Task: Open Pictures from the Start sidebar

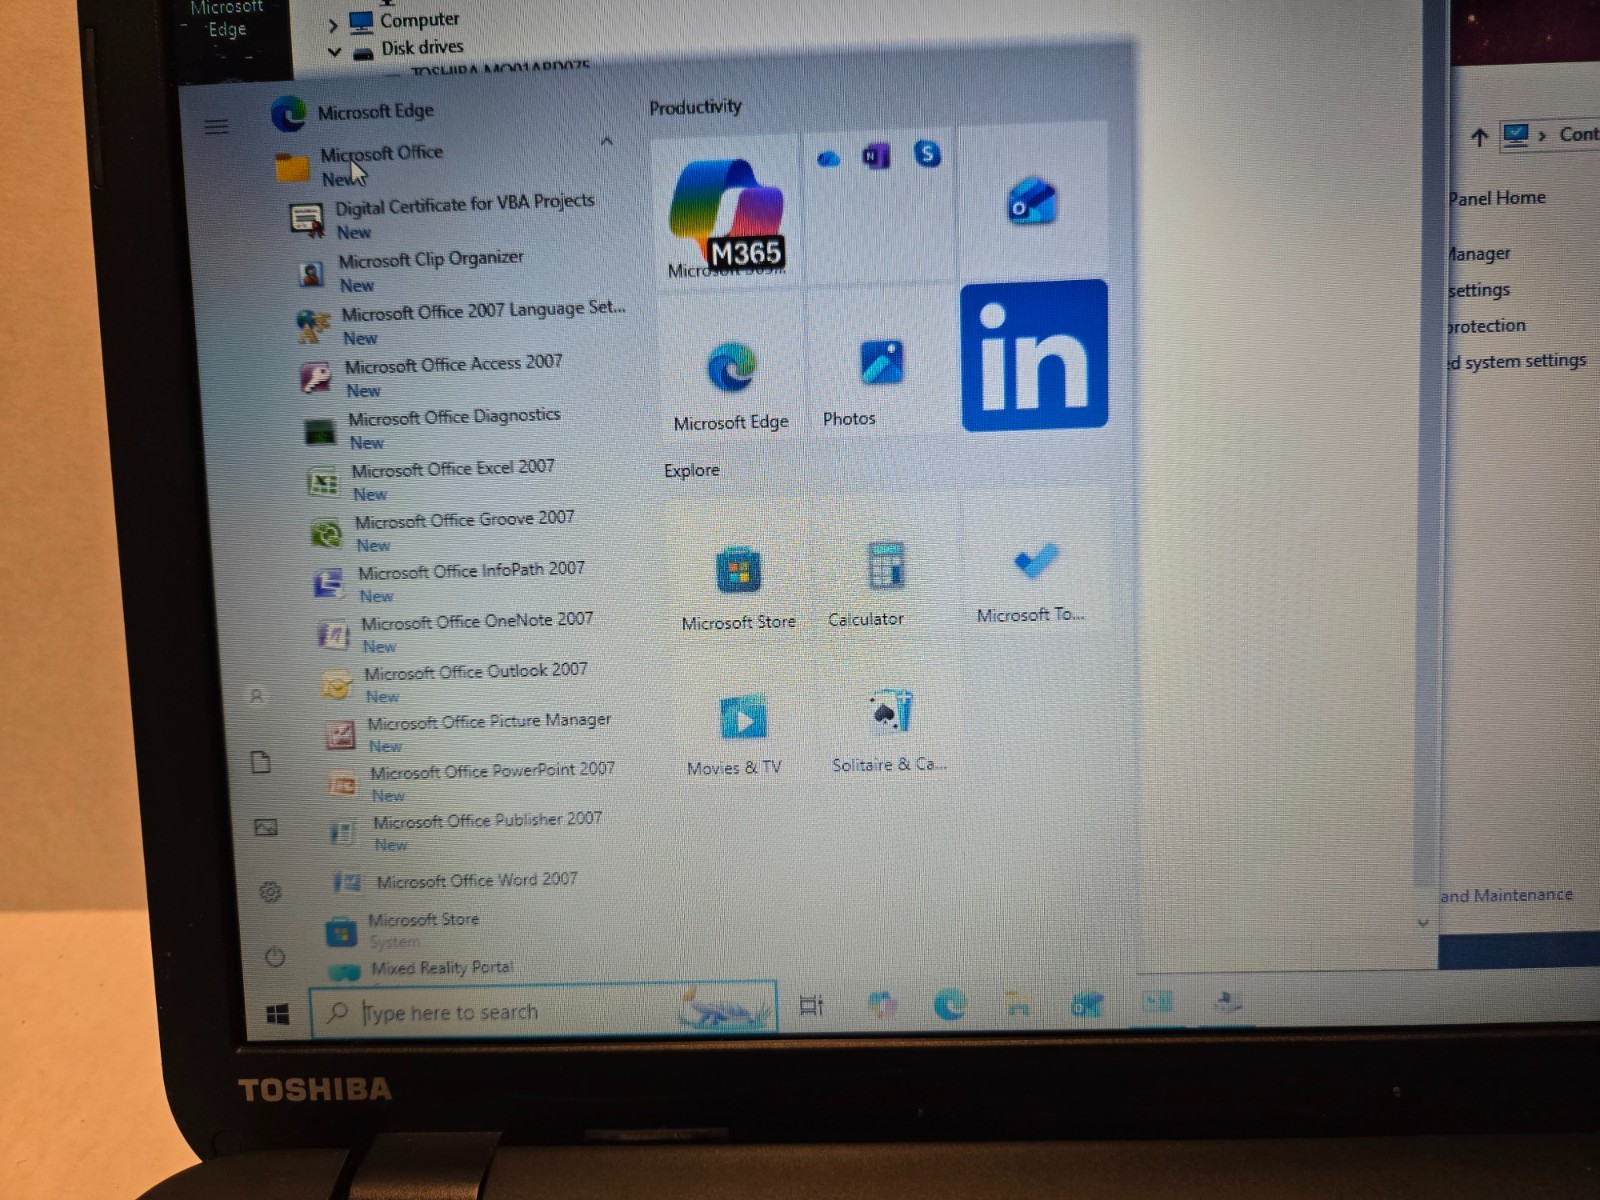Action: (265, 828)
